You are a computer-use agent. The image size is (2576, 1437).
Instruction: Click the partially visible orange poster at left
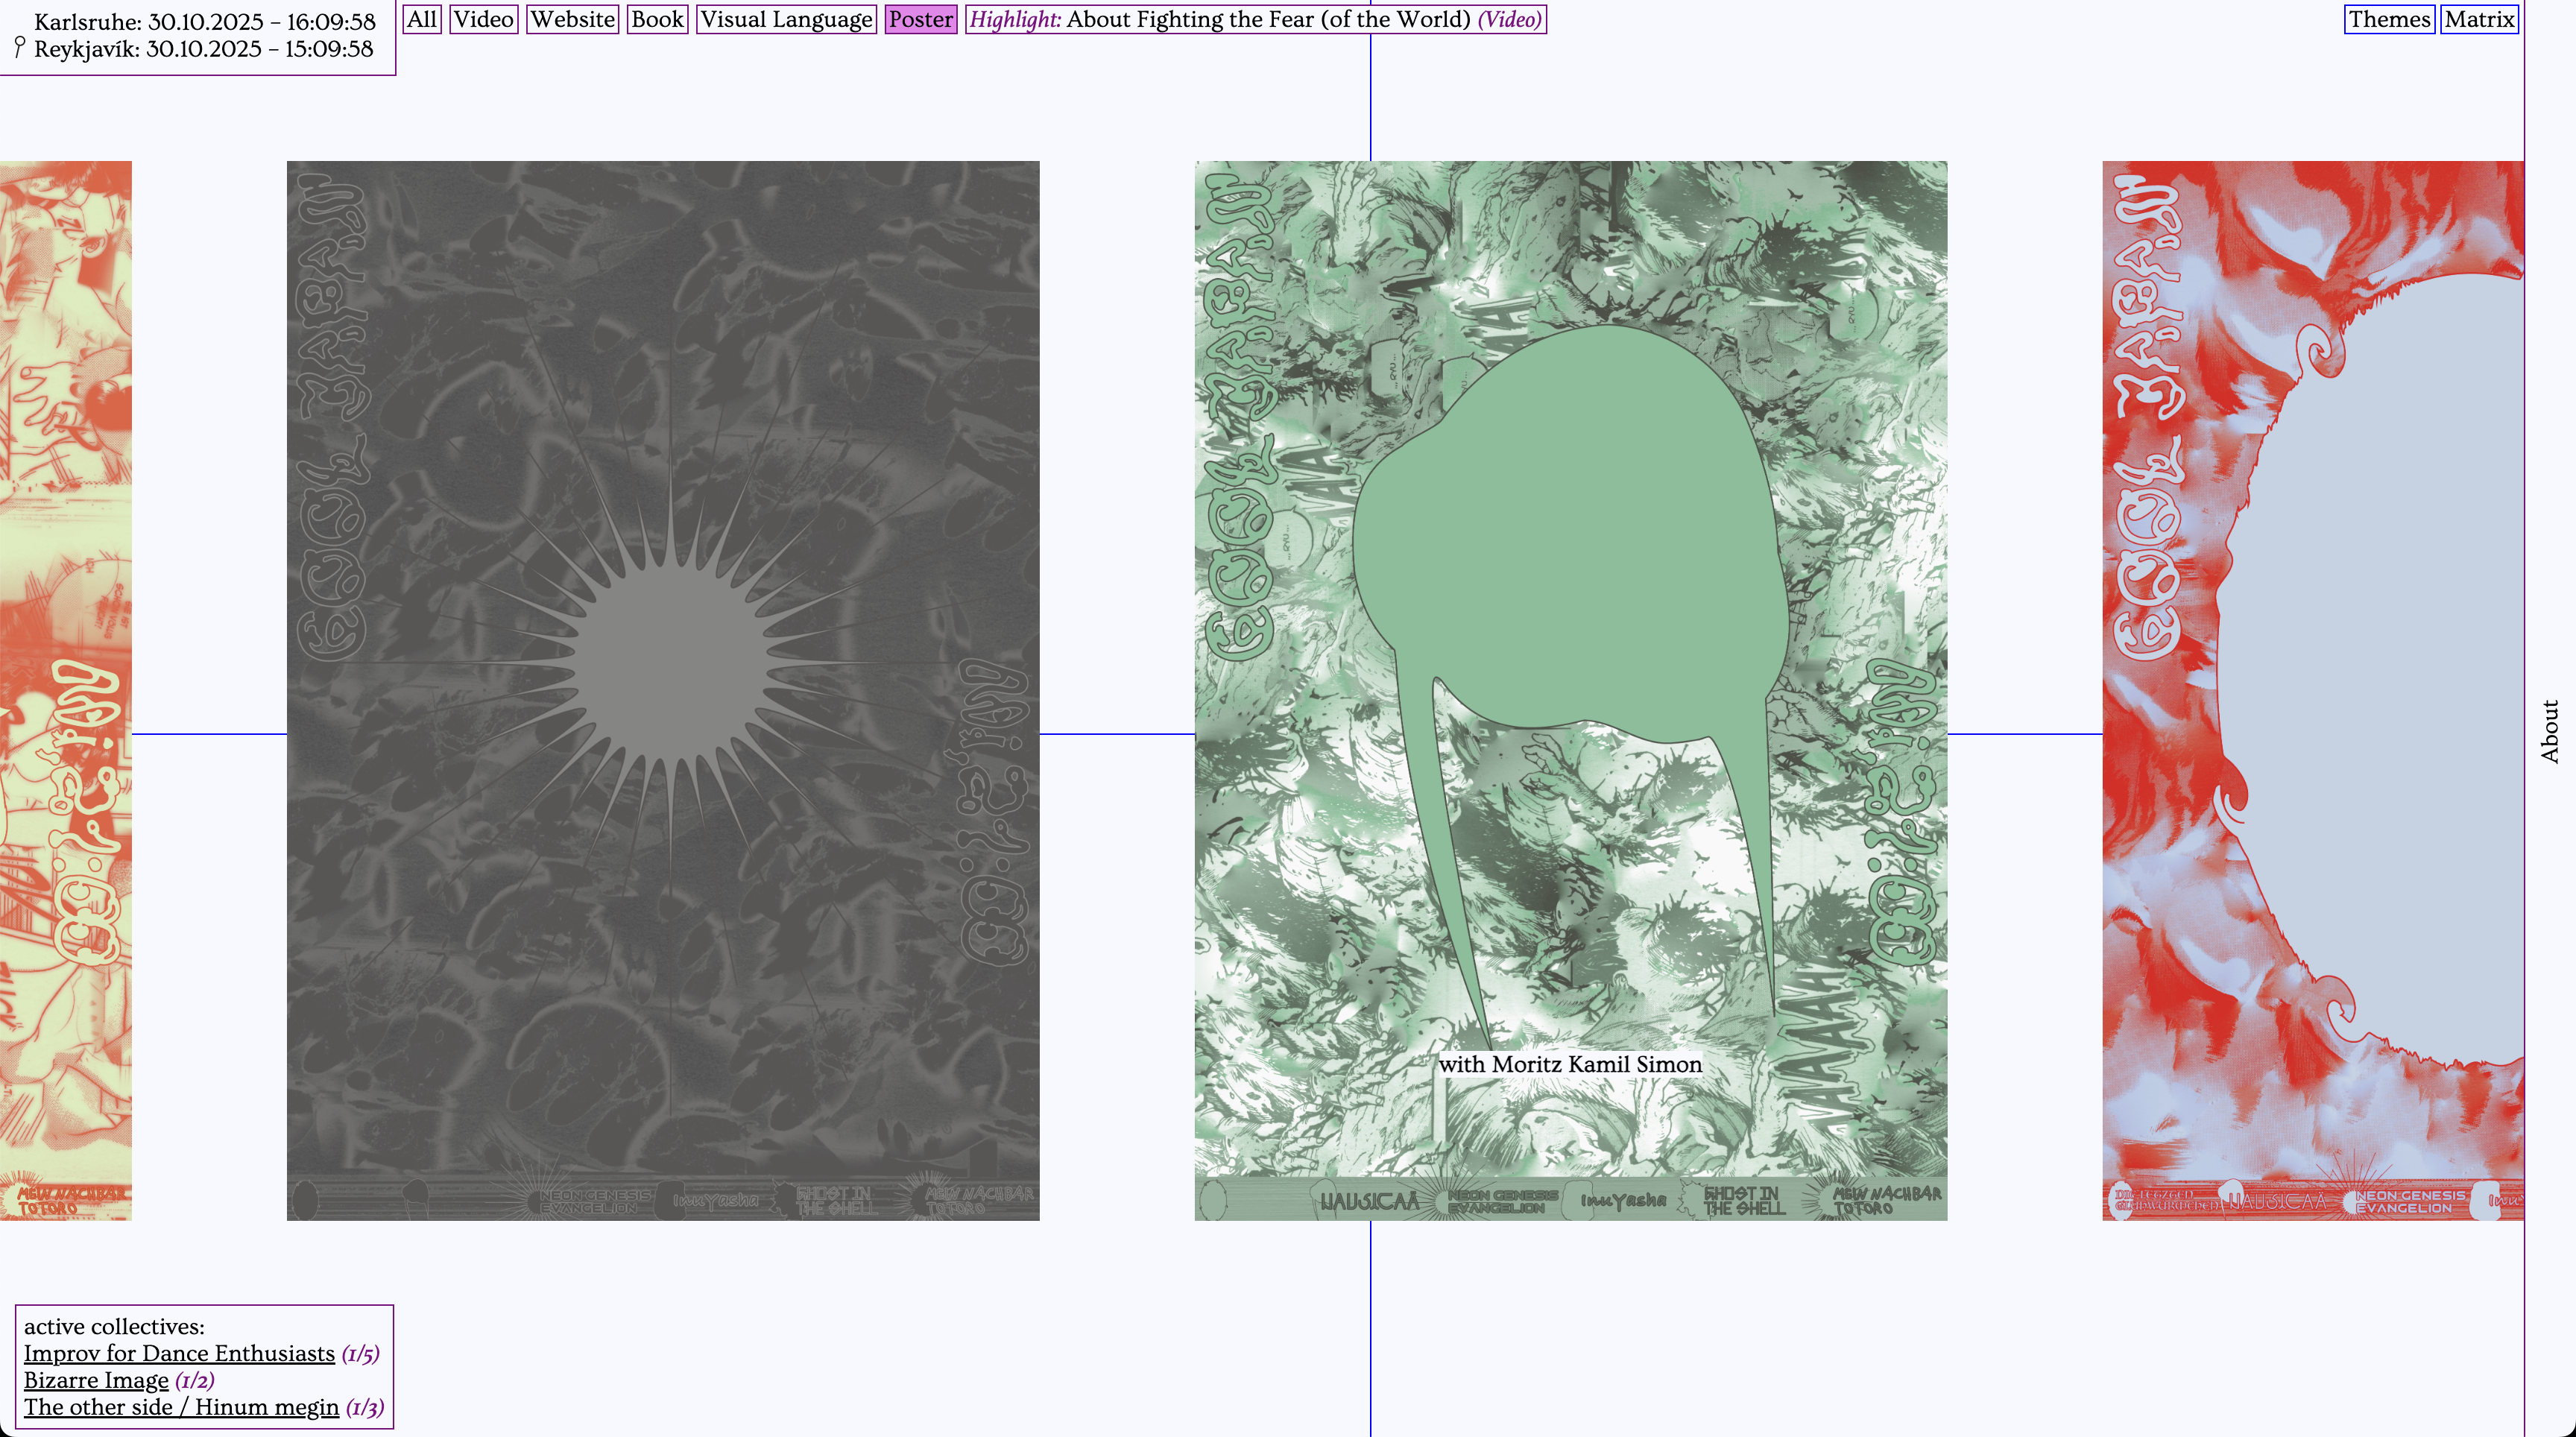coord(65,690)
